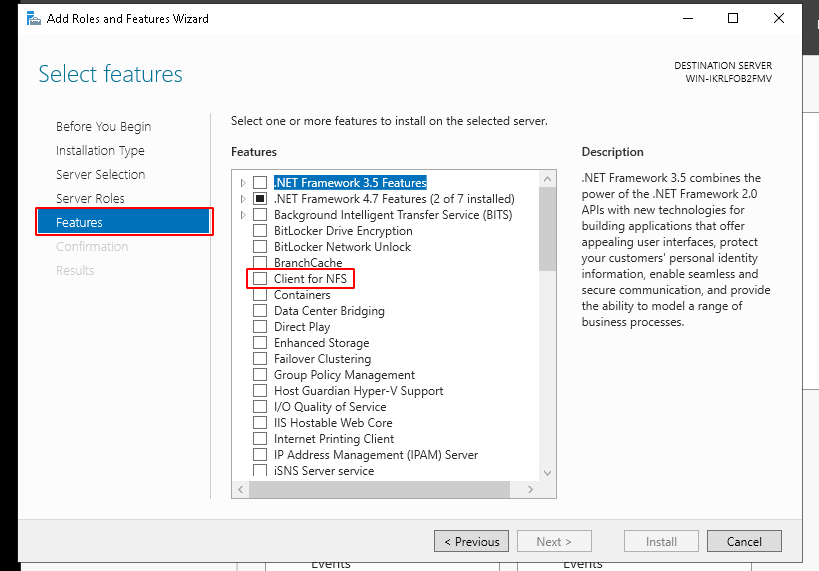The height and width of the screenshot is (571, 819).
Task: Open the Server Roles step
Action: click(x=90, y=199)
